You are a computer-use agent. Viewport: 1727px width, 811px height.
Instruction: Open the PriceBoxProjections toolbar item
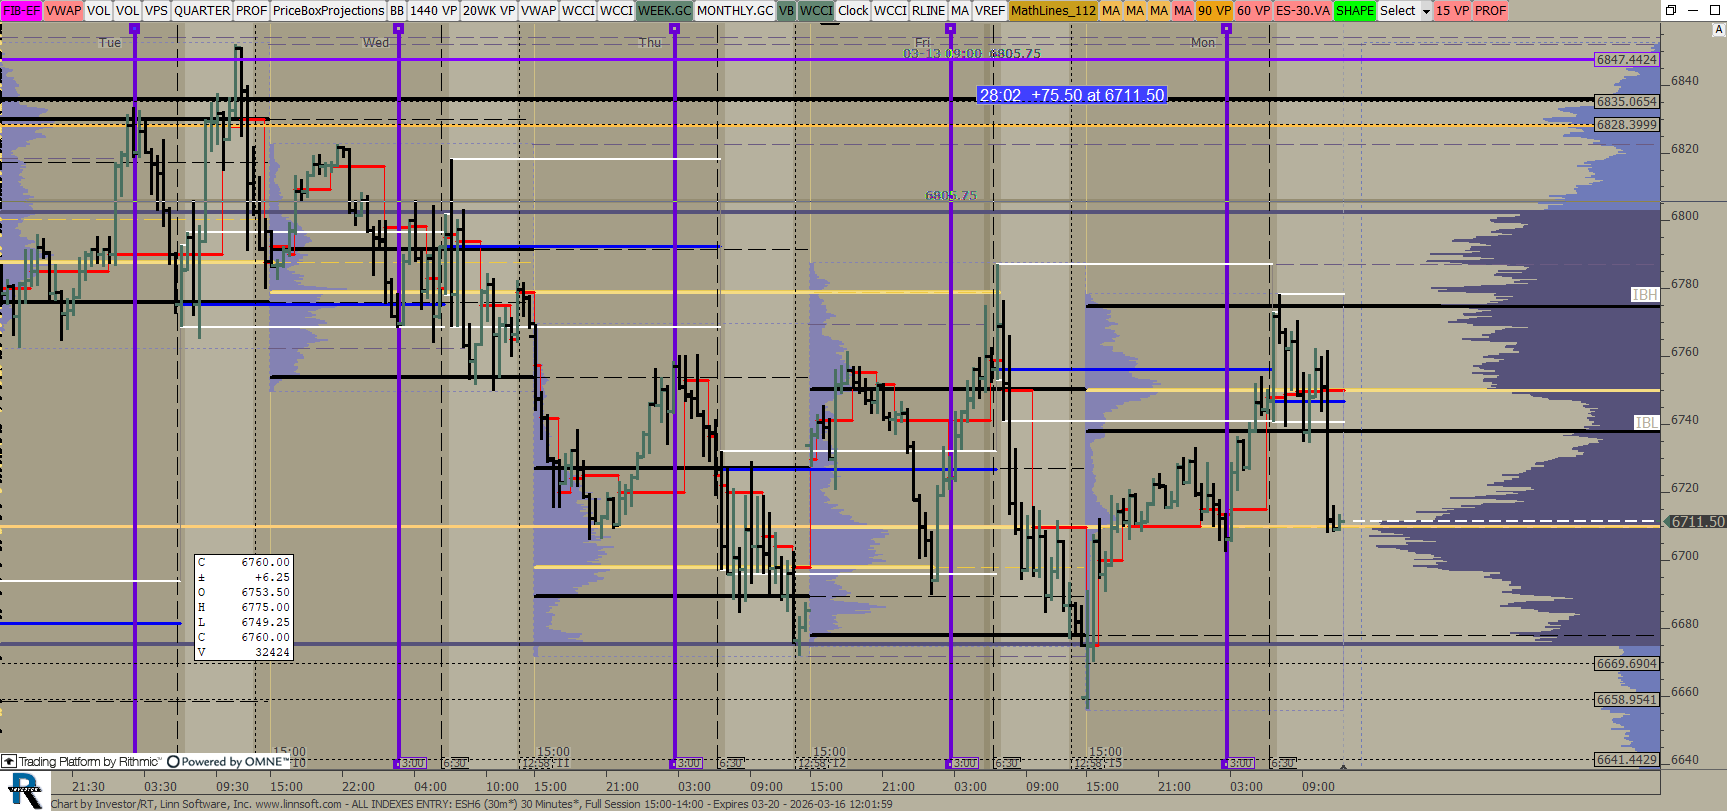[x=328, y=11]
